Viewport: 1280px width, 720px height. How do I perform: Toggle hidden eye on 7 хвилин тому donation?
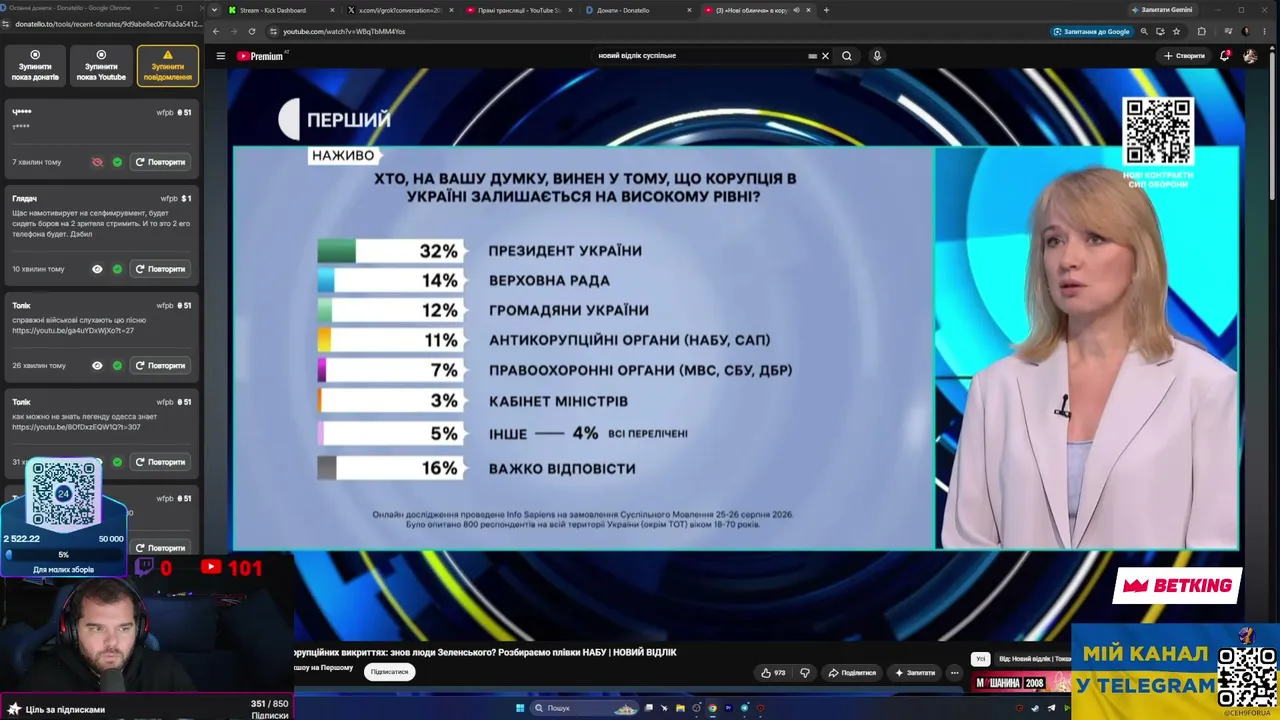pos(97,162)
